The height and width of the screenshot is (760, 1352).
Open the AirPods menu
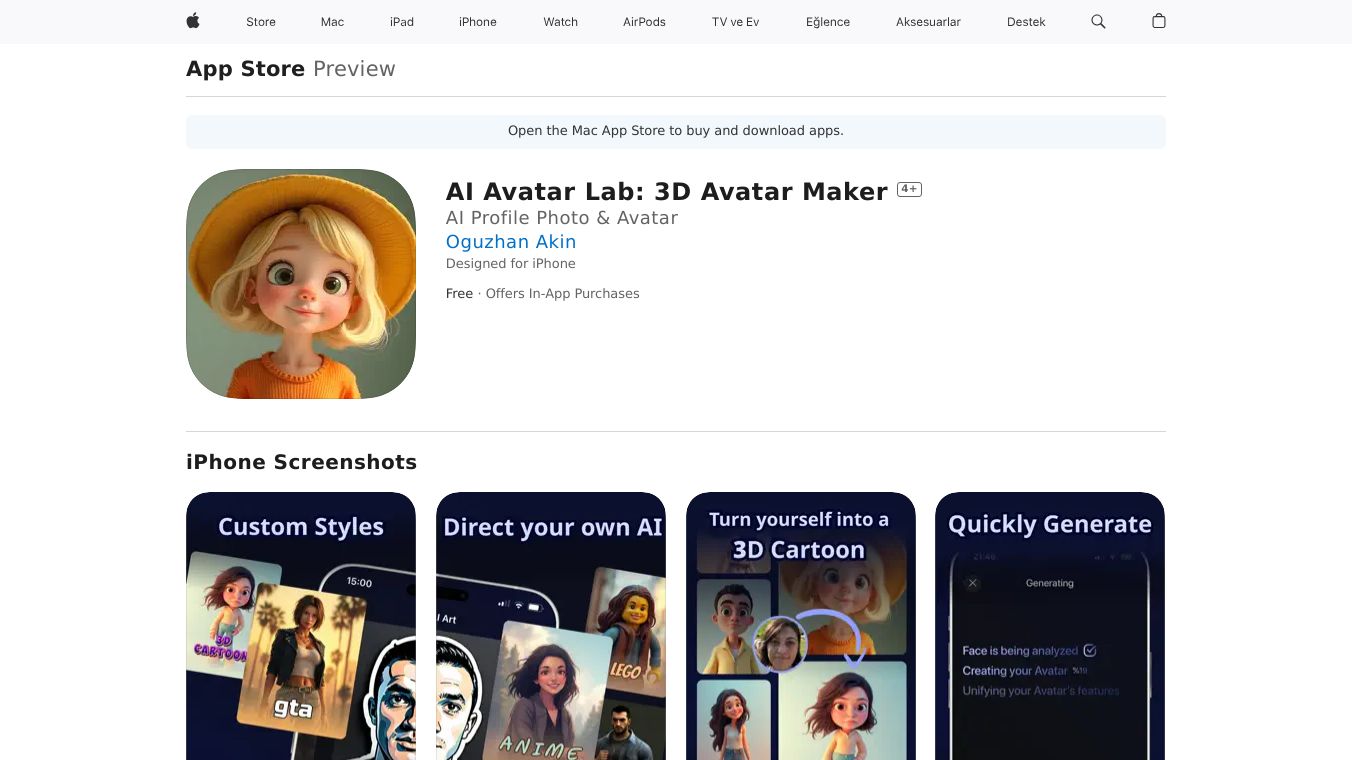644,22
